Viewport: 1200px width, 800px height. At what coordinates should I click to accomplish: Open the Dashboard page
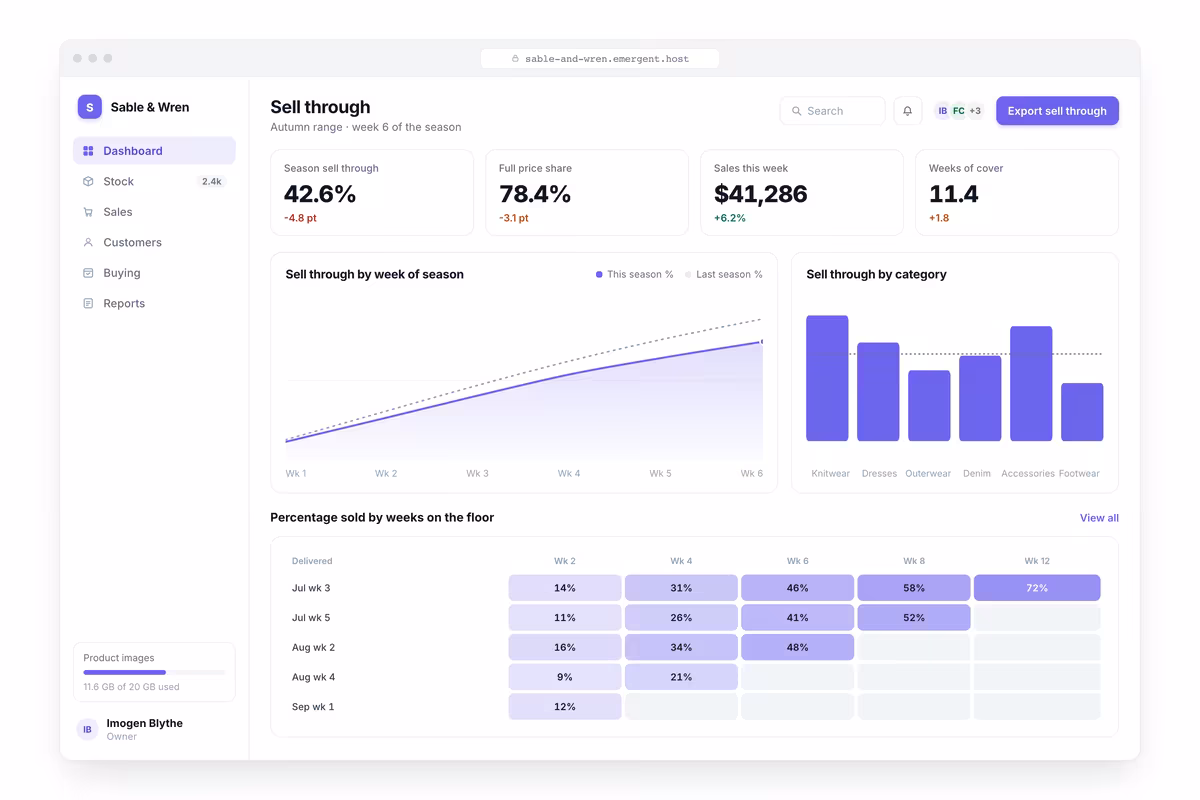click(x=154, y=151)
